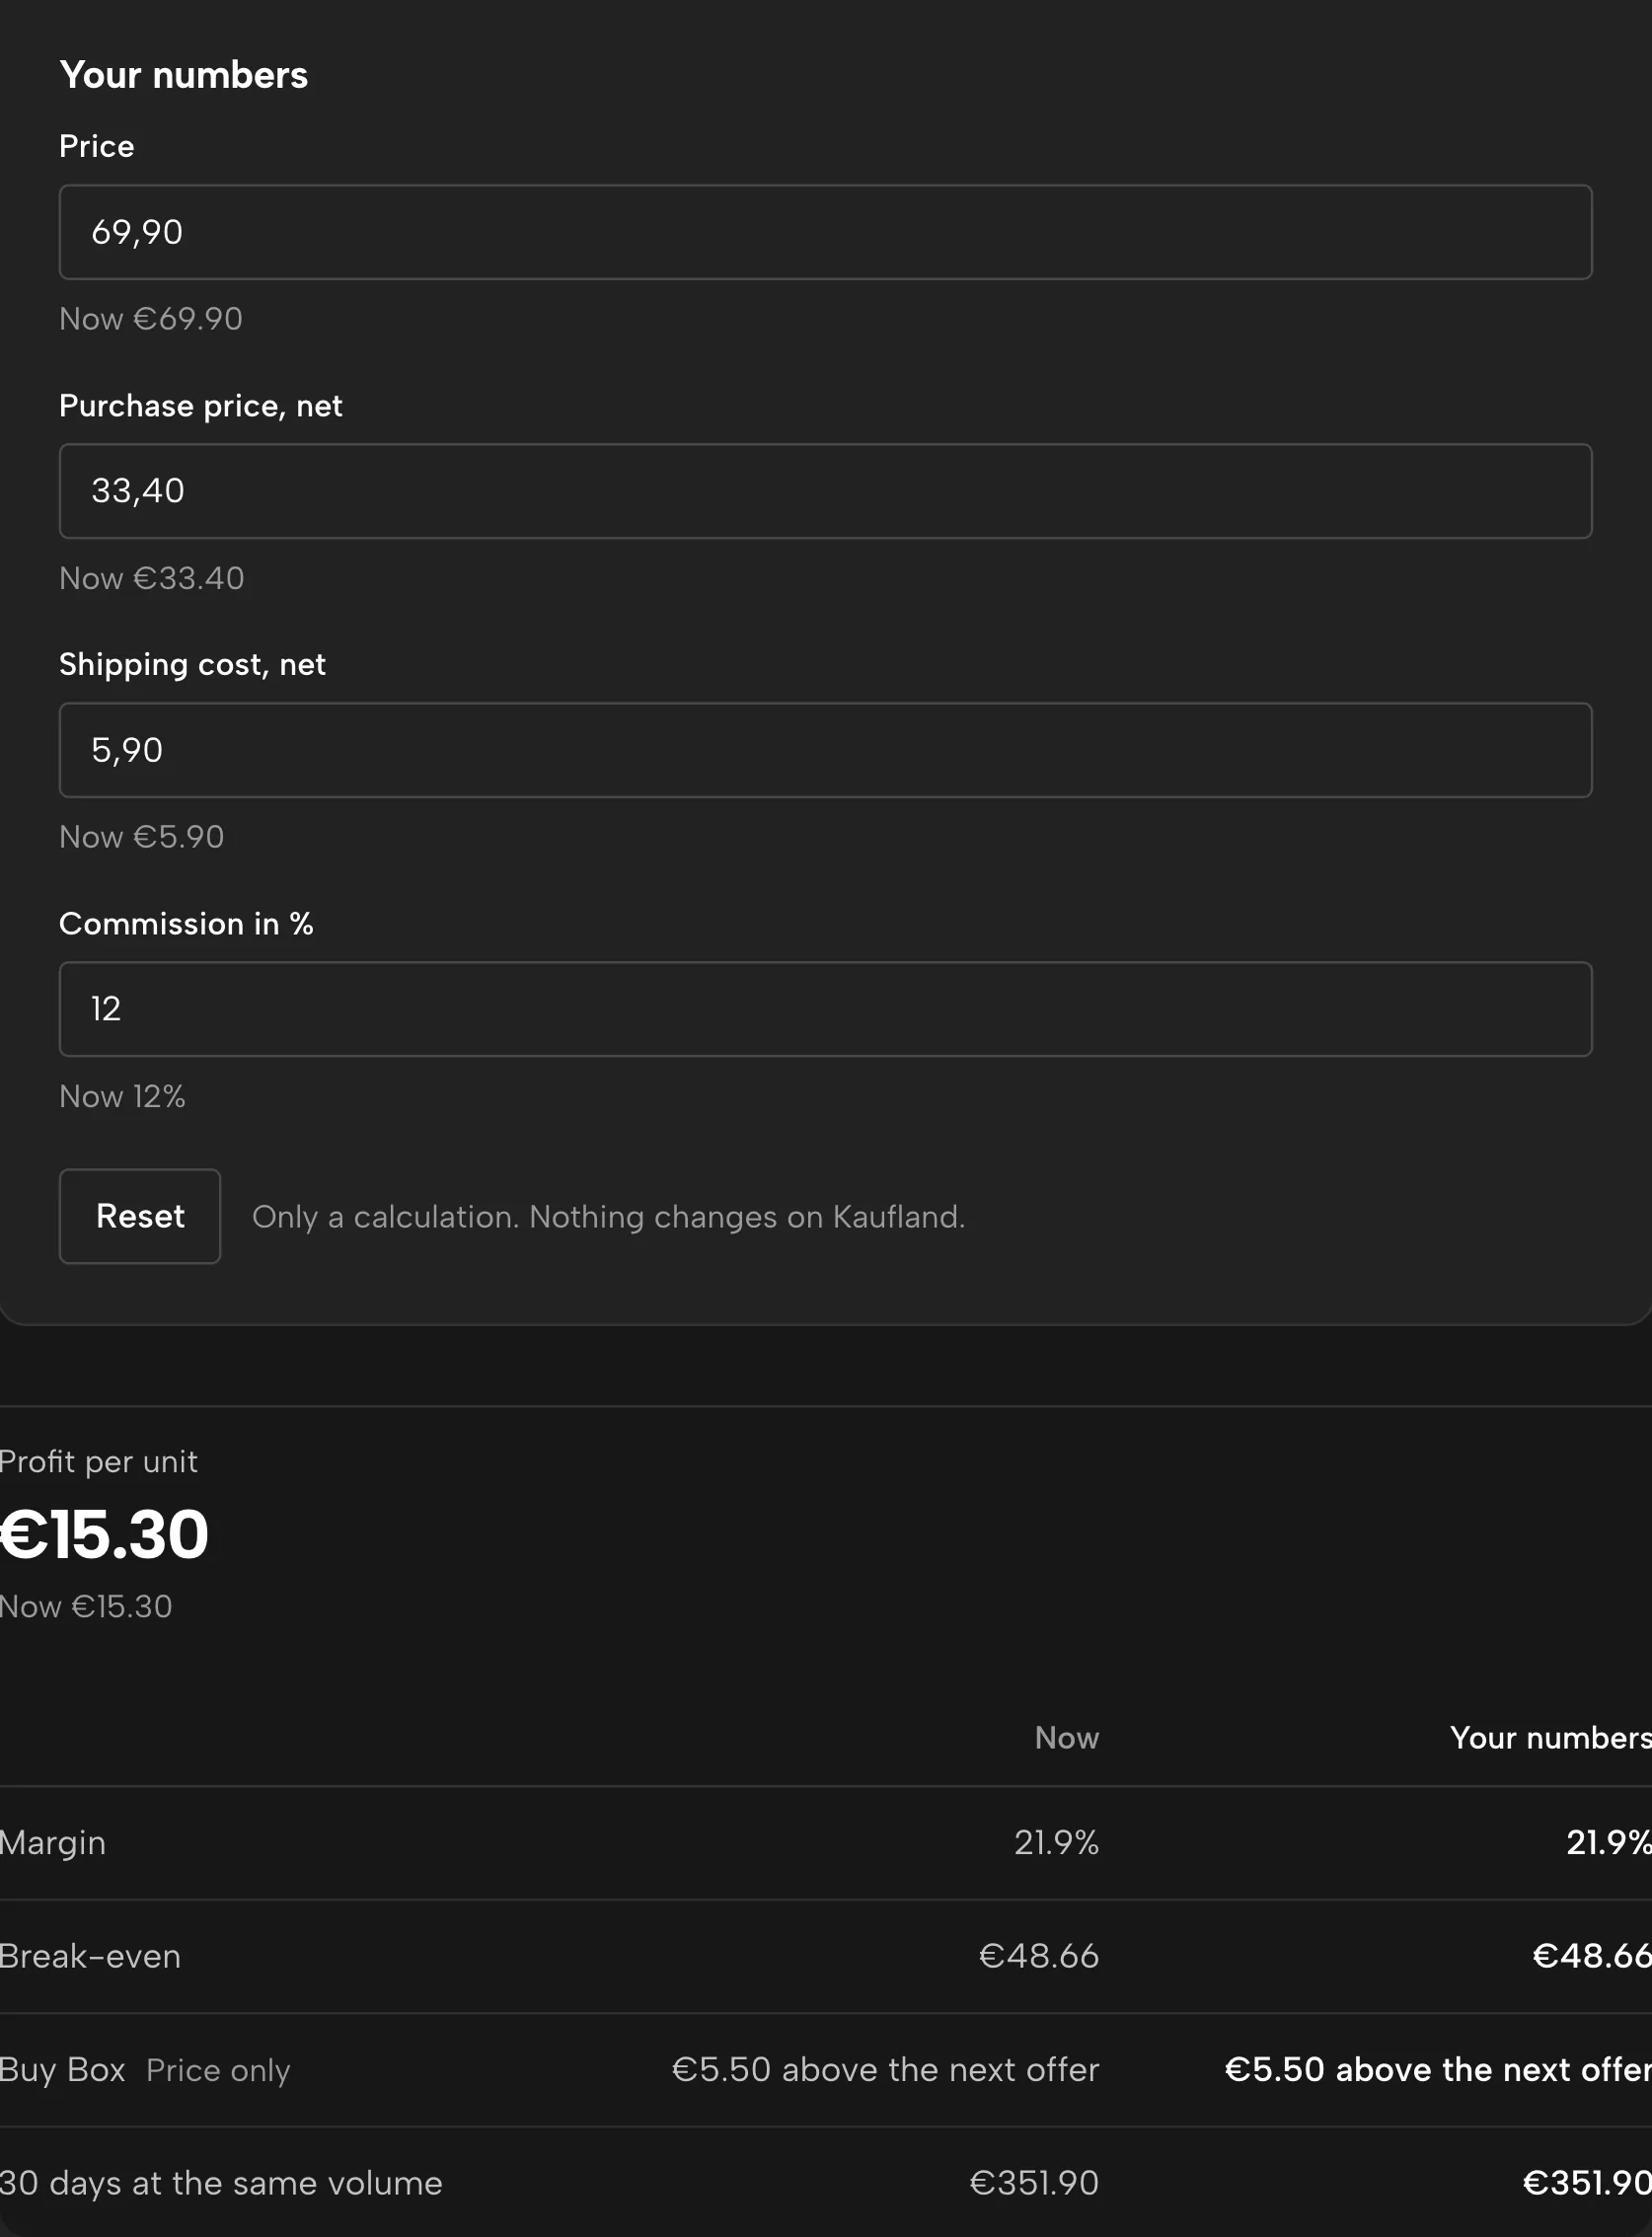This screenshot has height=2237, width=1652.
Task: Select the 'Your numbers' panel heading
Action: coord(184,75)
